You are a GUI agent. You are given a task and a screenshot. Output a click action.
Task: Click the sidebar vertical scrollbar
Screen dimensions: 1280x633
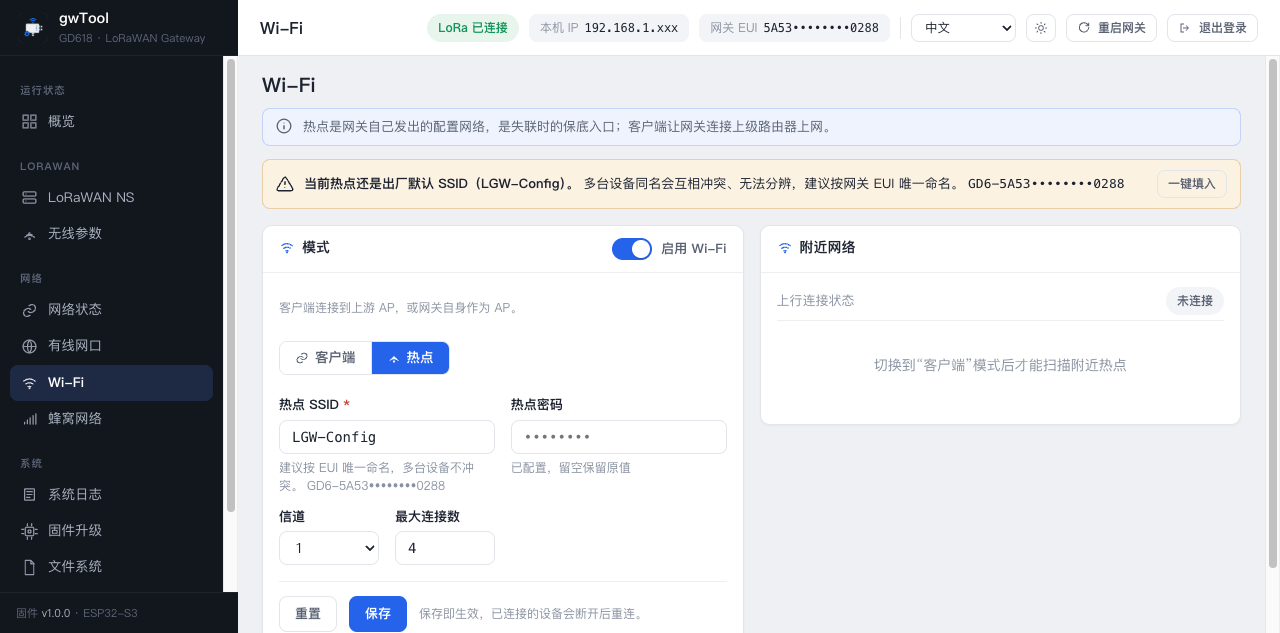pos(231,285)
